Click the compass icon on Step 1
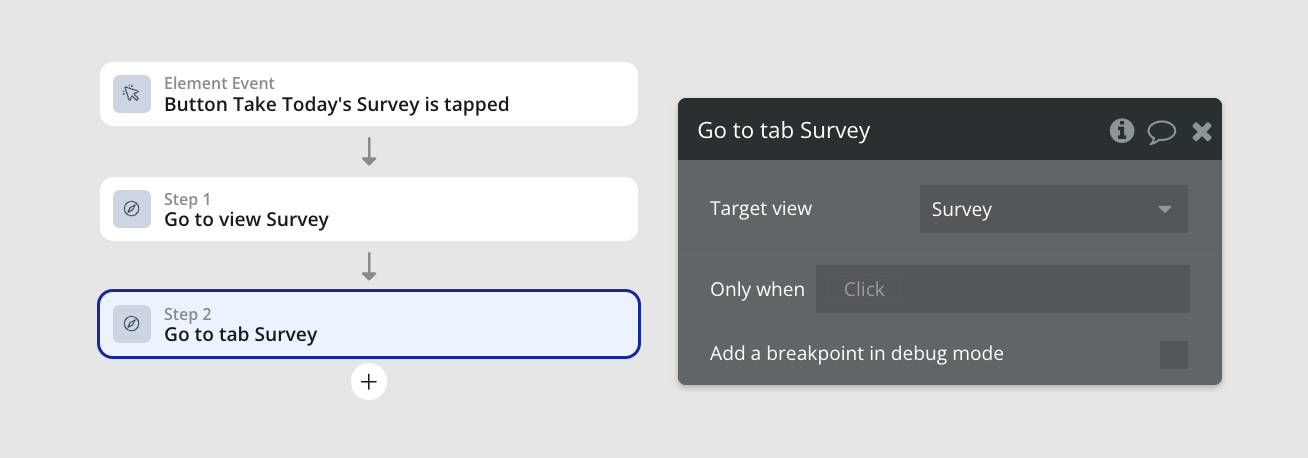This screenshot has height=458, width=1308. coord(131,209)
